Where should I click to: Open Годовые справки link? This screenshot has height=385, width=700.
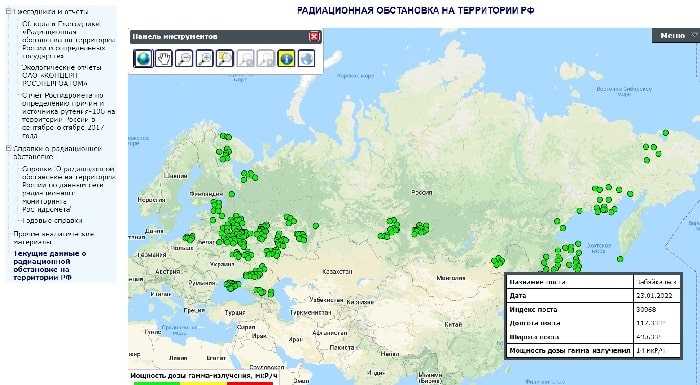(52, 220)
